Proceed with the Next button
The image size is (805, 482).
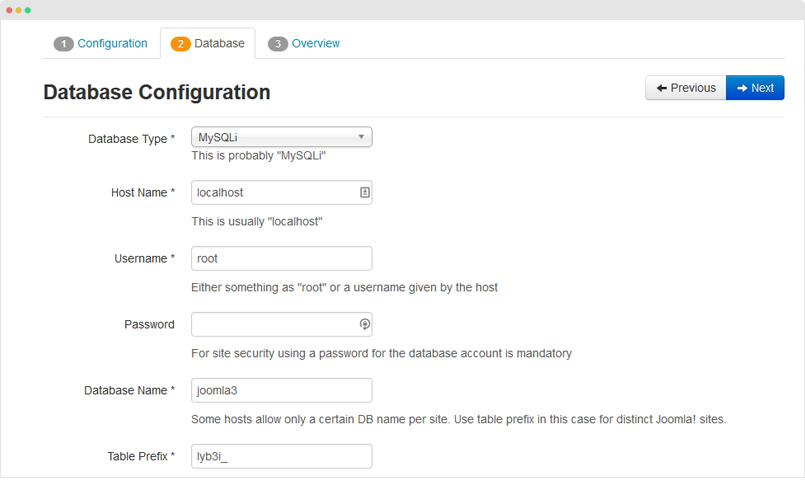click(x=755, y=88)
